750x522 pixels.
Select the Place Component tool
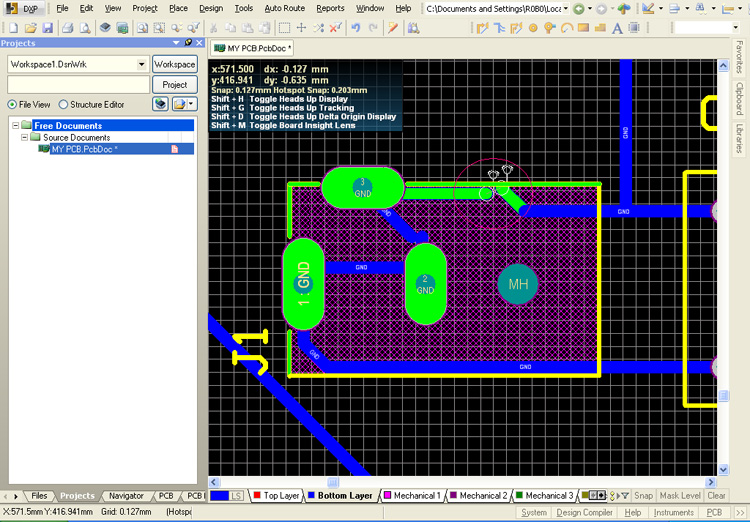pos(634,28)
